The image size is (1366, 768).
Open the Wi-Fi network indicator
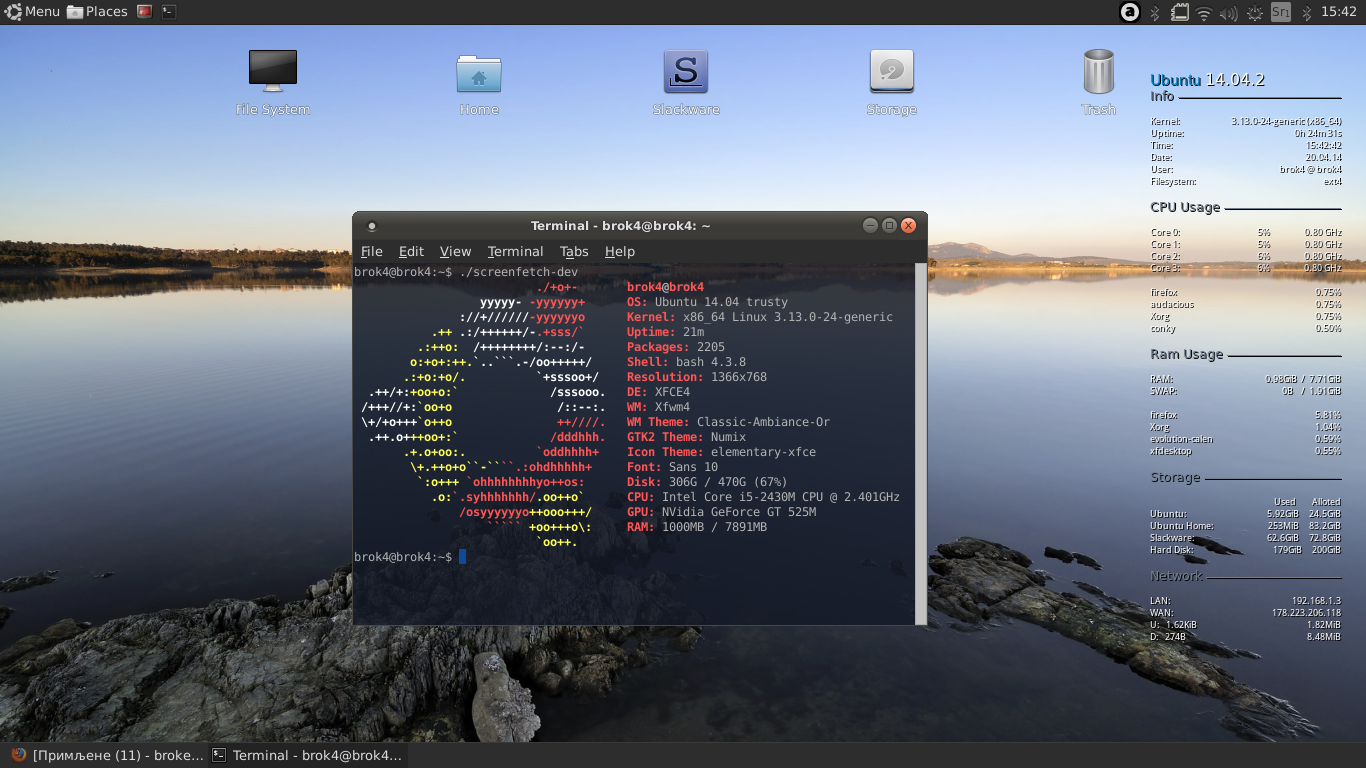pos(1204,13)
